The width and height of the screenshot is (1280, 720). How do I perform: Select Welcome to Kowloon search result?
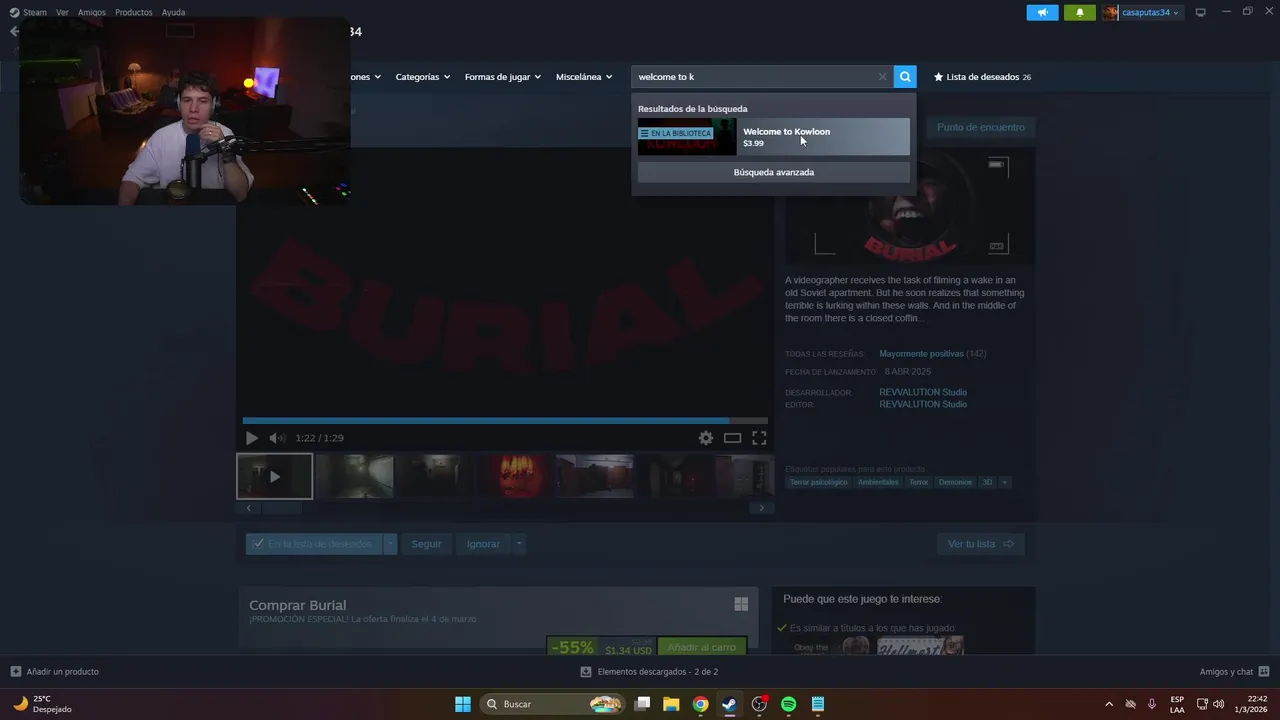tap(774, 137)
